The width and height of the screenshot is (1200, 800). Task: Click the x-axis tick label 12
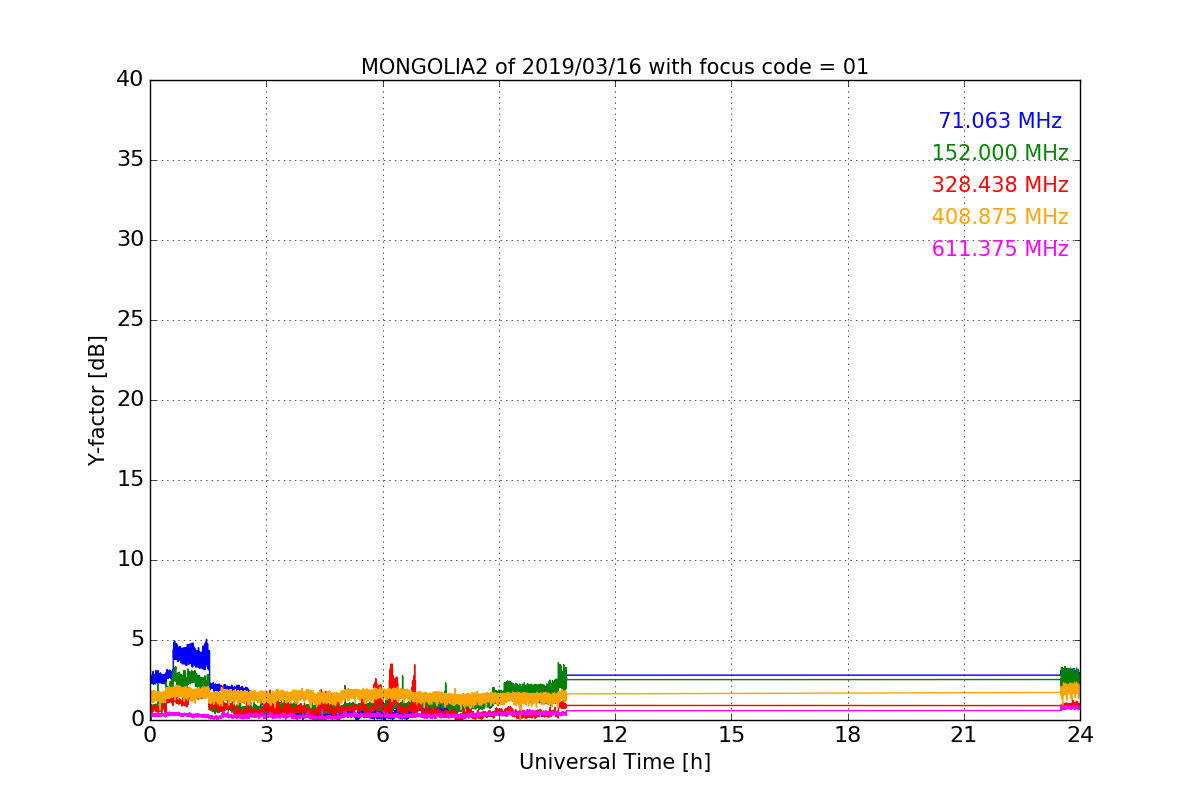[615, 734]
